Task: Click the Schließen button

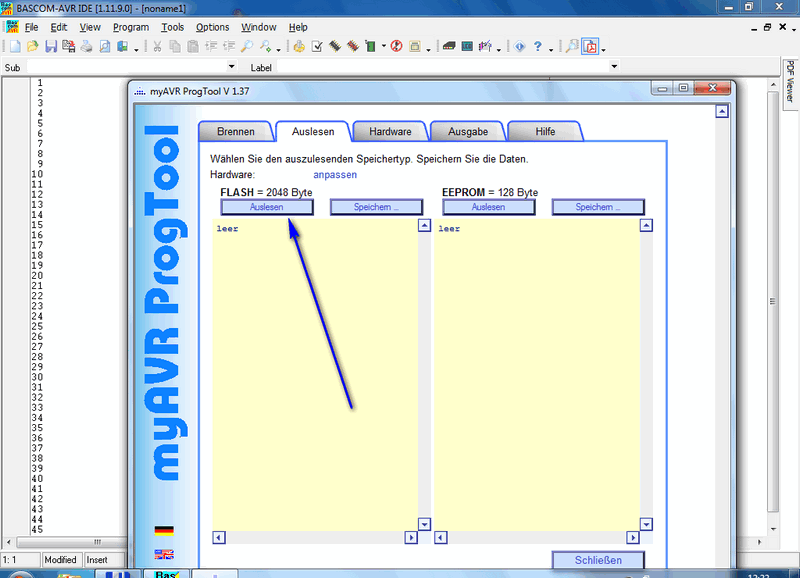Action: [x=598, y=560]
